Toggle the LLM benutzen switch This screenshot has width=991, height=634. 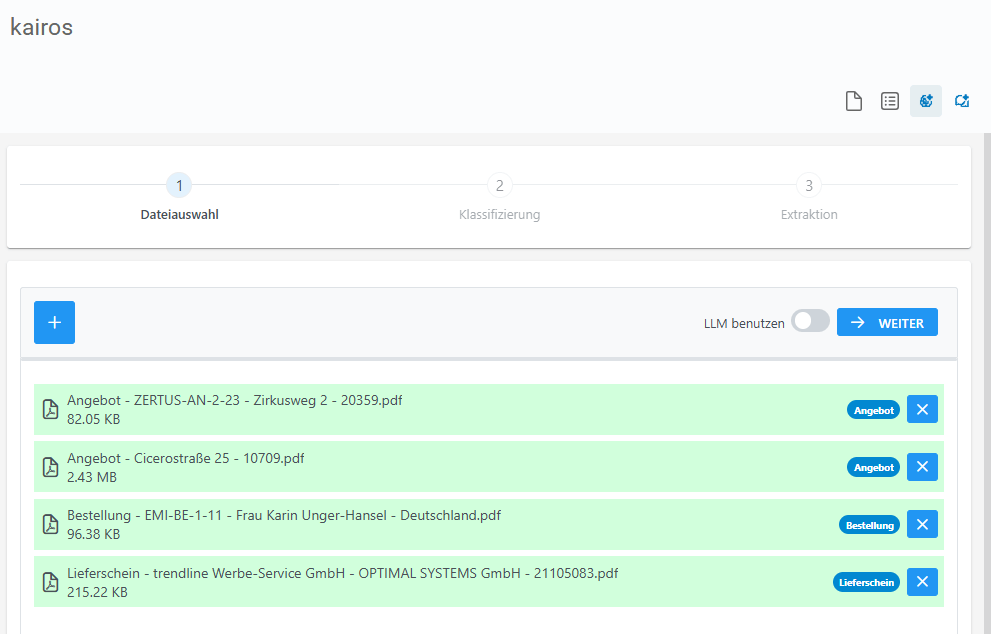point(810,322)
